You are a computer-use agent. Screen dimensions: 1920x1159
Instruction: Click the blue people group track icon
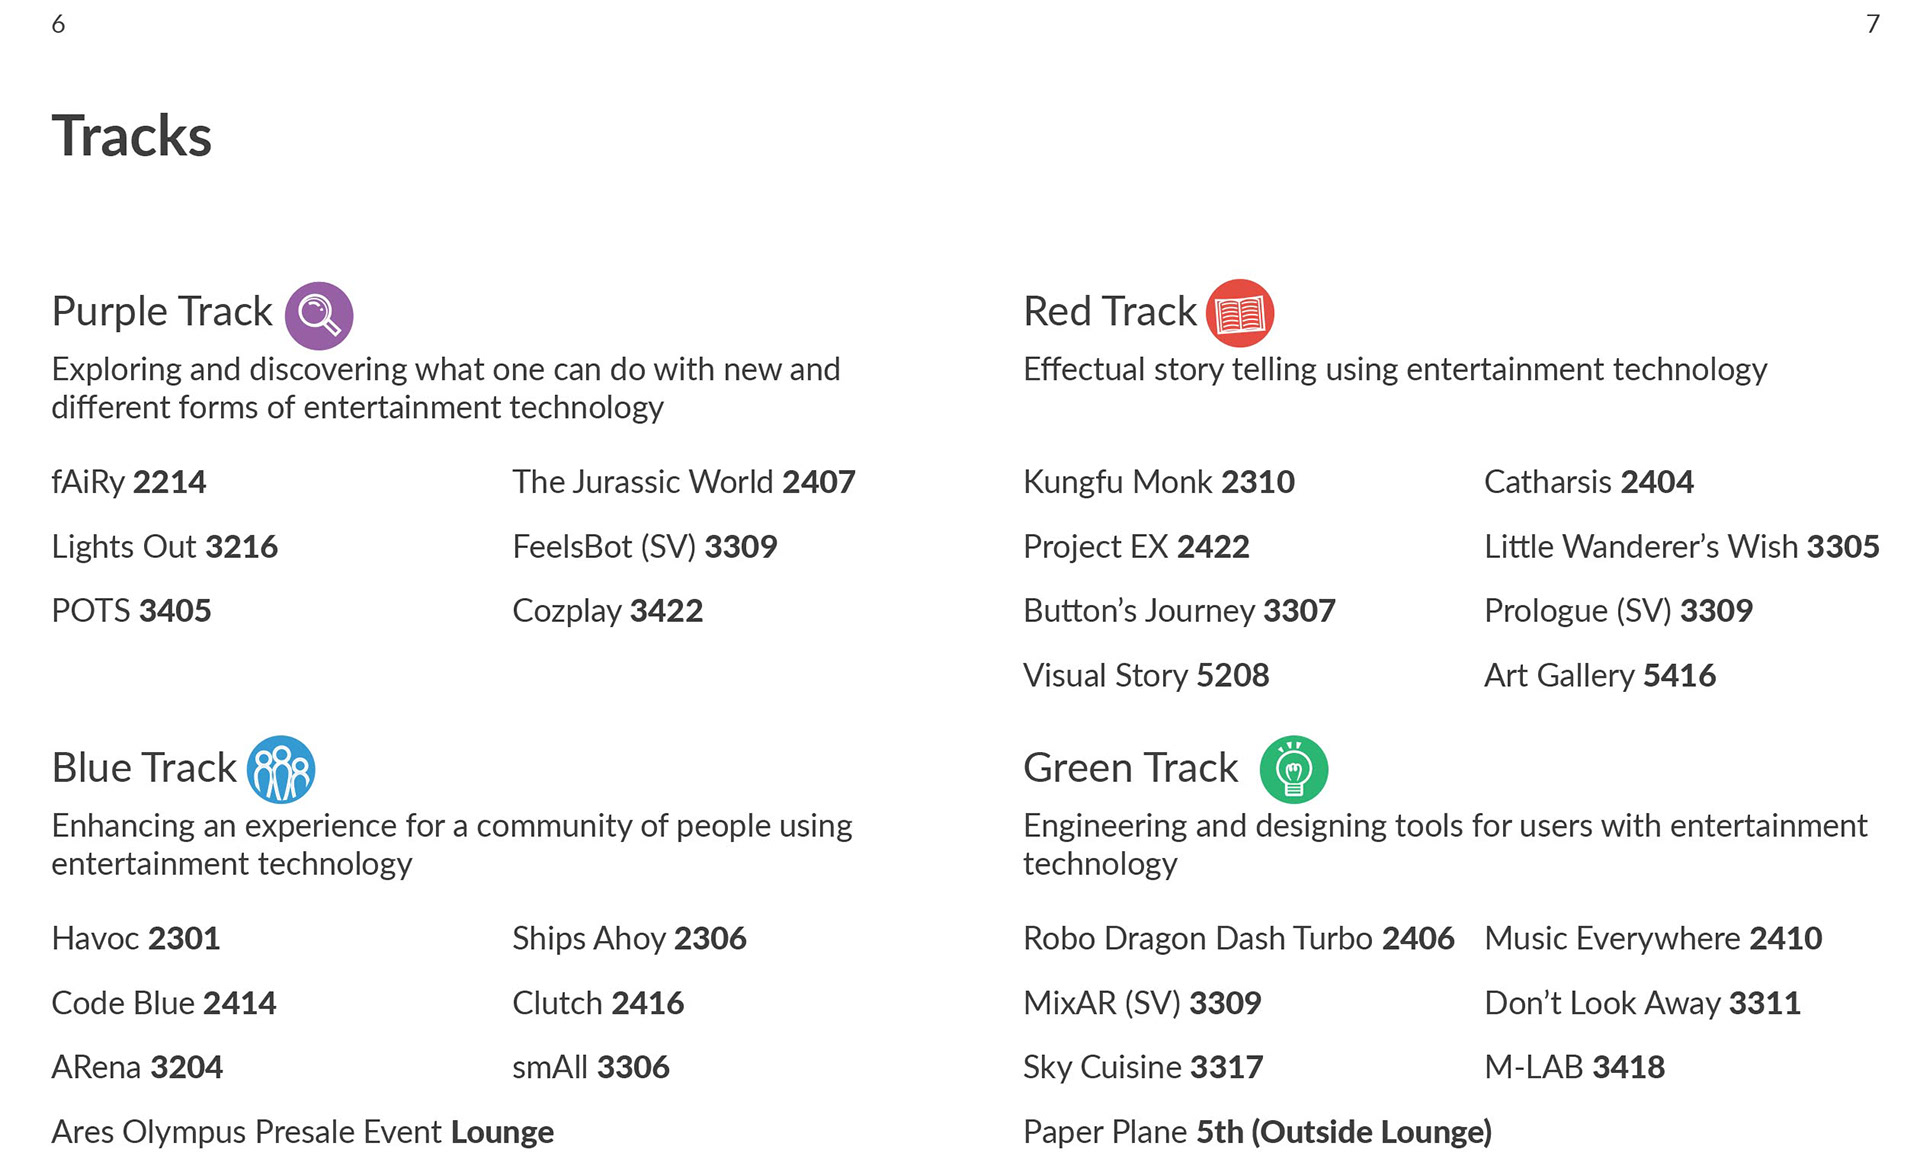click(281, 769)
